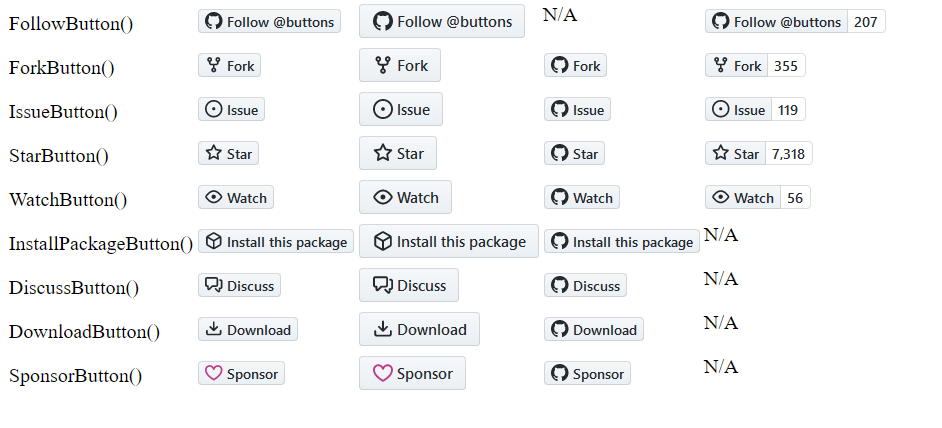Click the Octocat-icon Sponsor button

tap(587, 373)
